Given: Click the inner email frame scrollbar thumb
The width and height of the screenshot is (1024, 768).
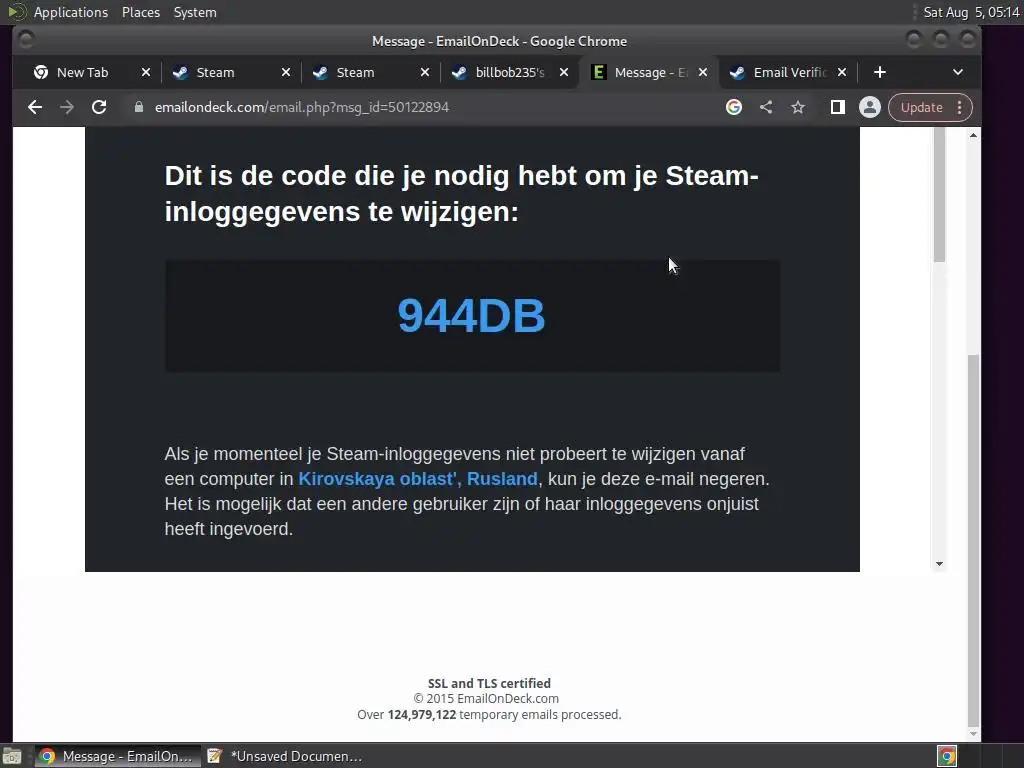Looking at the screenshot, I should (x=939, y=195).
